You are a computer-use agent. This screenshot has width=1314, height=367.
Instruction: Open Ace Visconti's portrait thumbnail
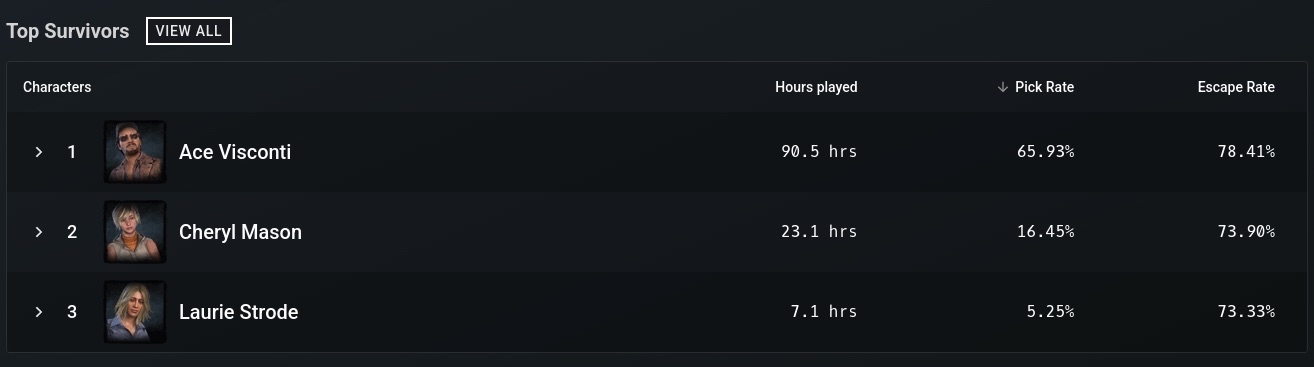point(135,152)
